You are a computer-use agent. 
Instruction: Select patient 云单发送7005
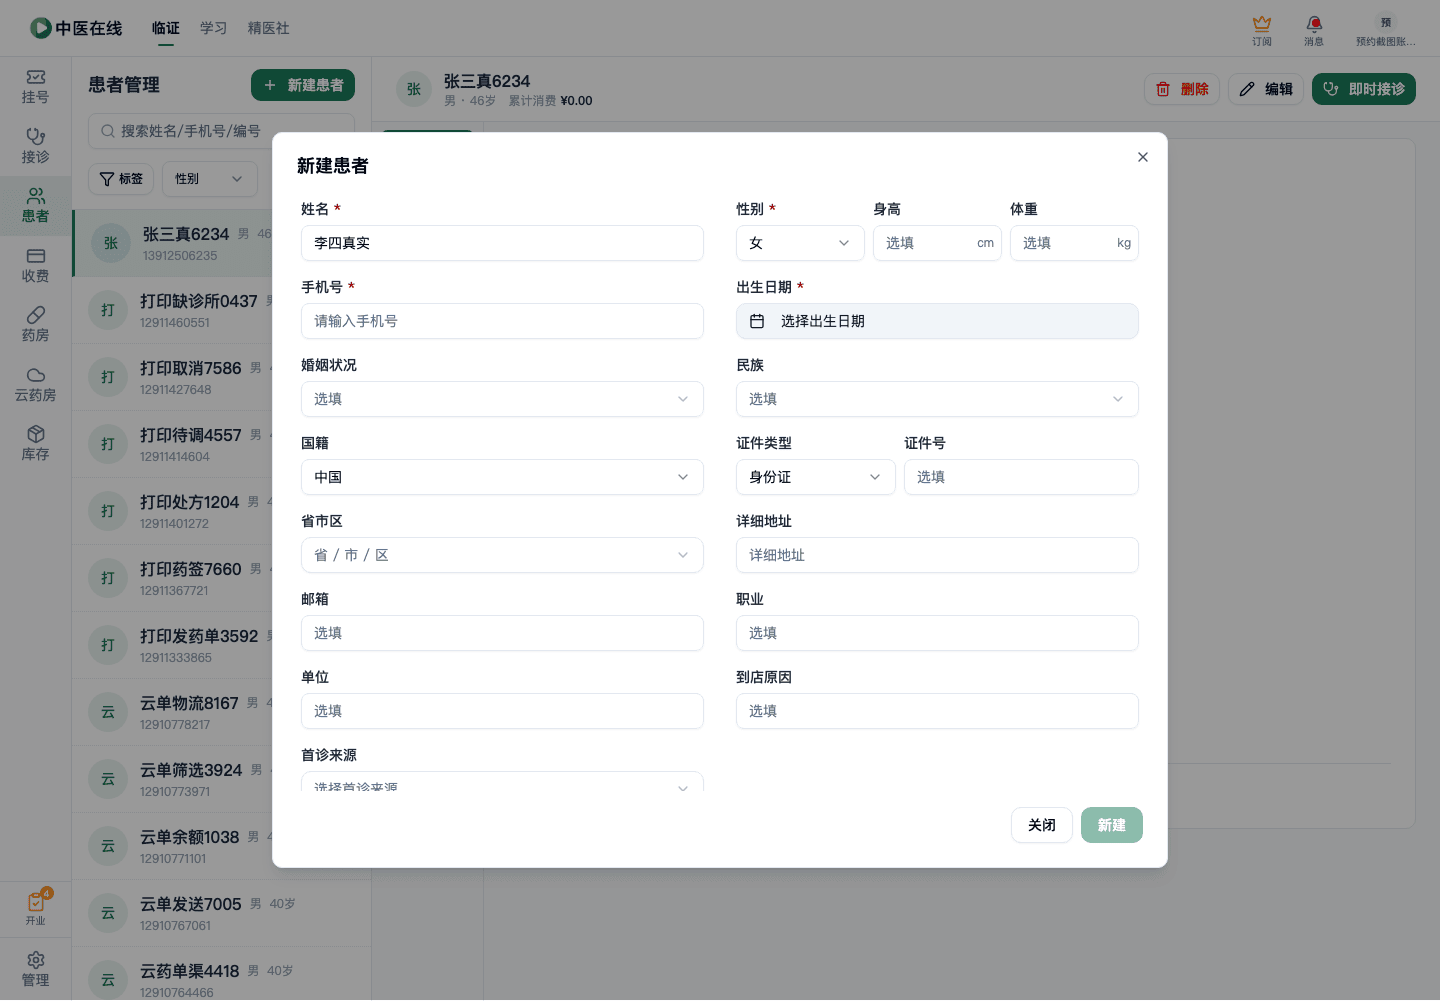[x=221, y=913]
